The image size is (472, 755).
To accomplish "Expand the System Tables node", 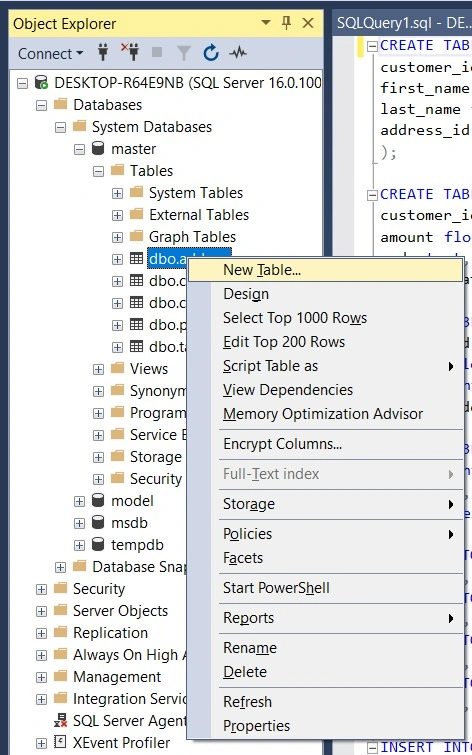I will pos(117,194).
